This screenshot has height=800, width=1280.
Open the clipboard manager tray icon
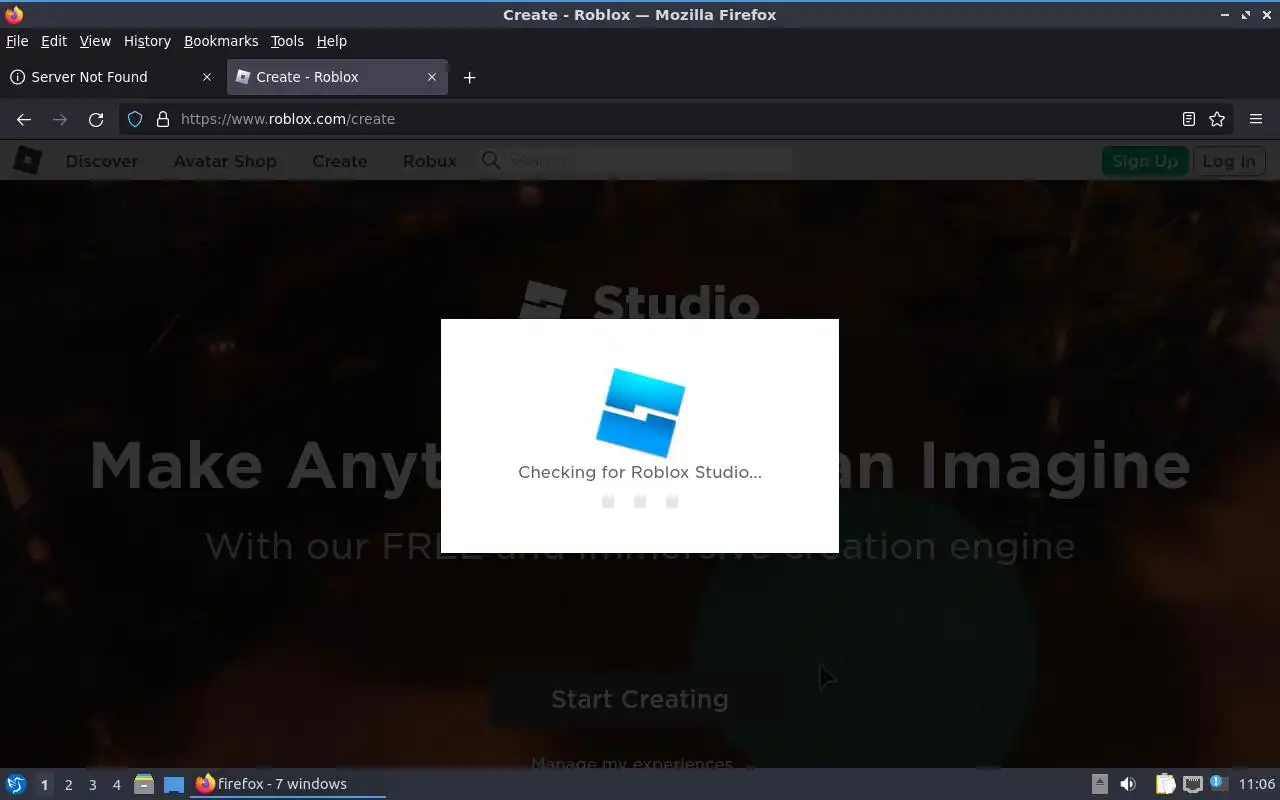pos(1166,784)
